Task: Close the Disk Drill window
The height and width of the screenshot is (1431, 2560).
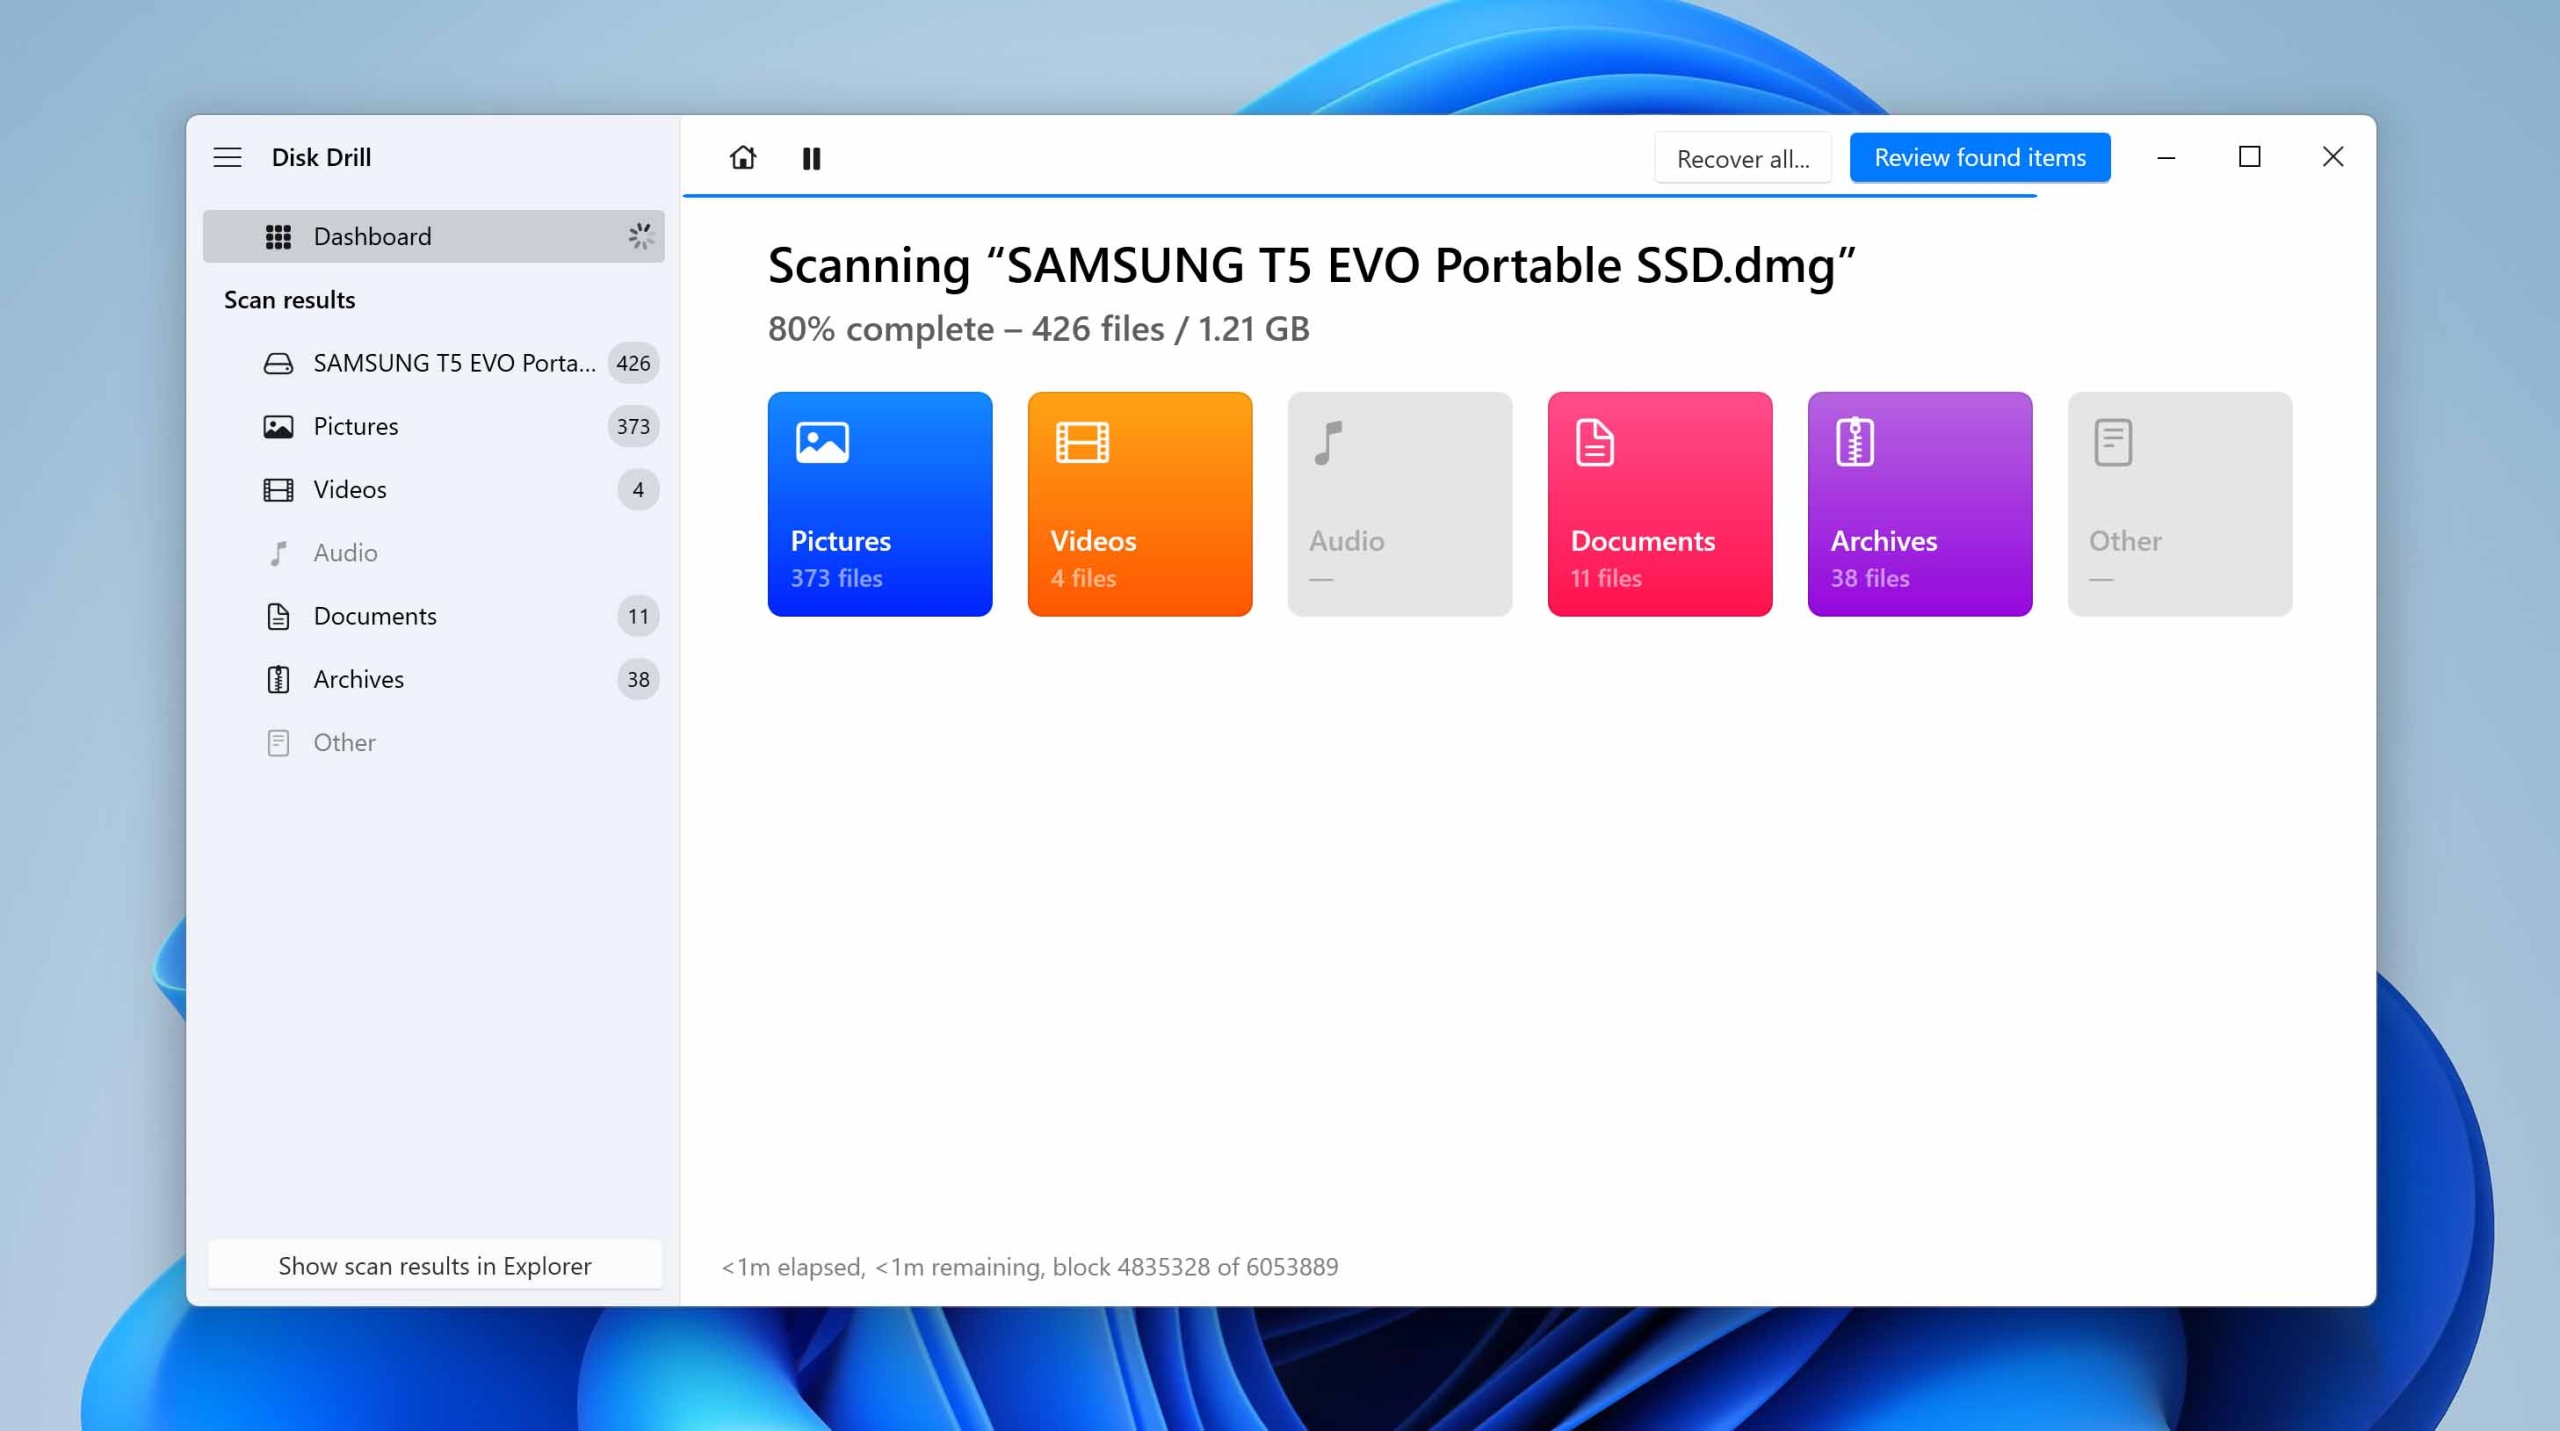Action: tap(2332, 157)
